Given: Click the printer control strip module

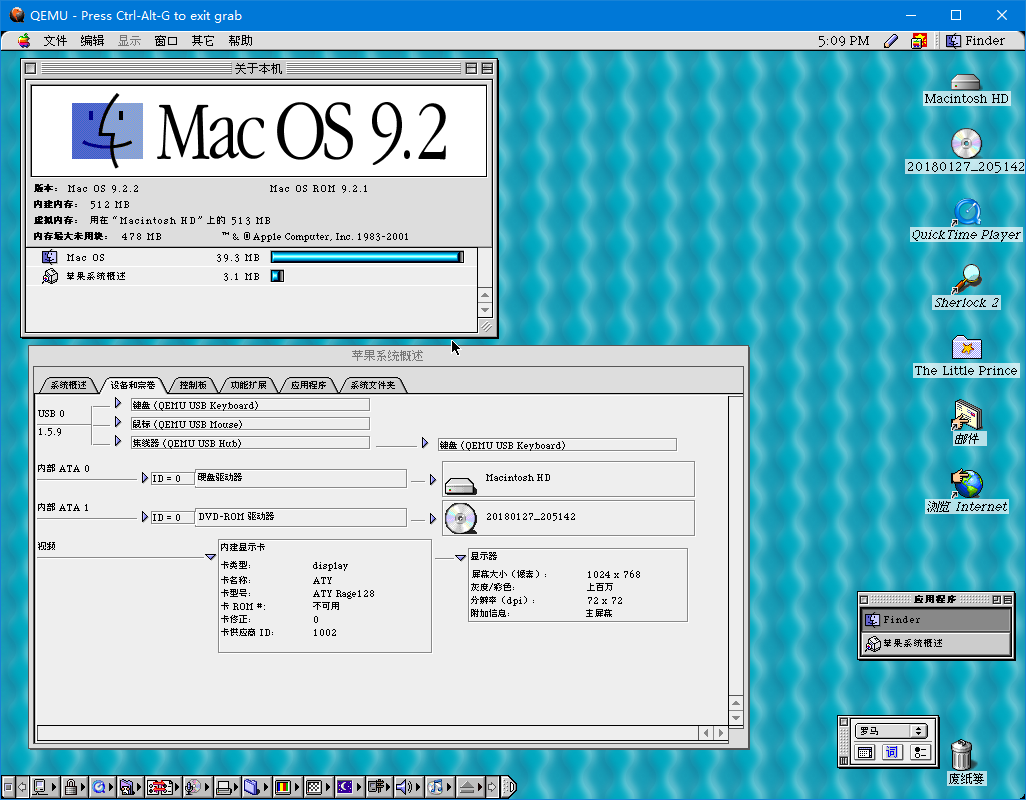Looking at the screenshot, I should tap(225, 787).
